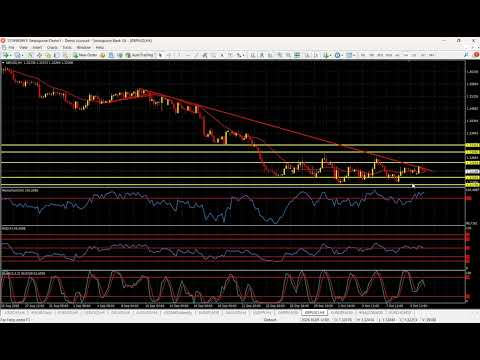Click the RSI indicator label
The width and height of the screenshot is (480, 360).
point(14,228)
